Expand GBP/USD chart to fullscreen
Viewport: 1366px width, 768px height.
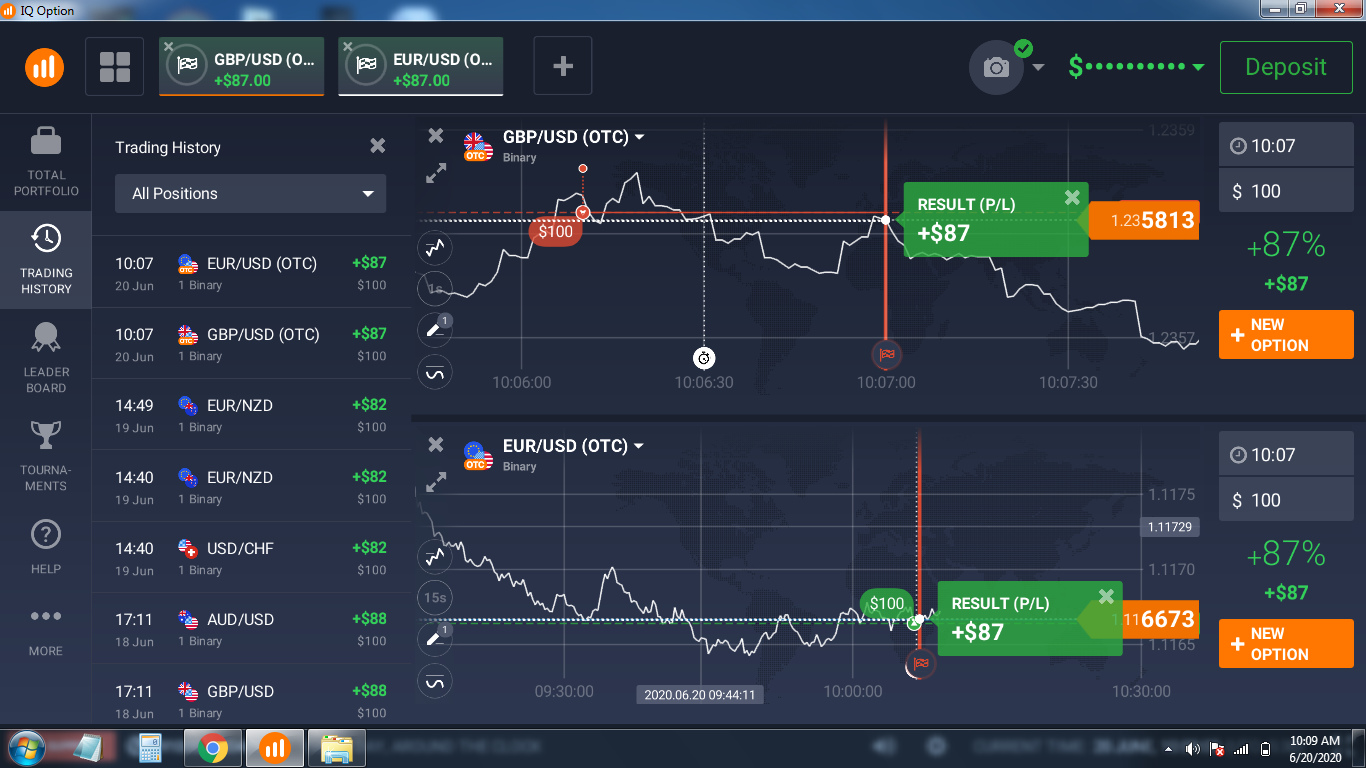[x=436, y=174]
